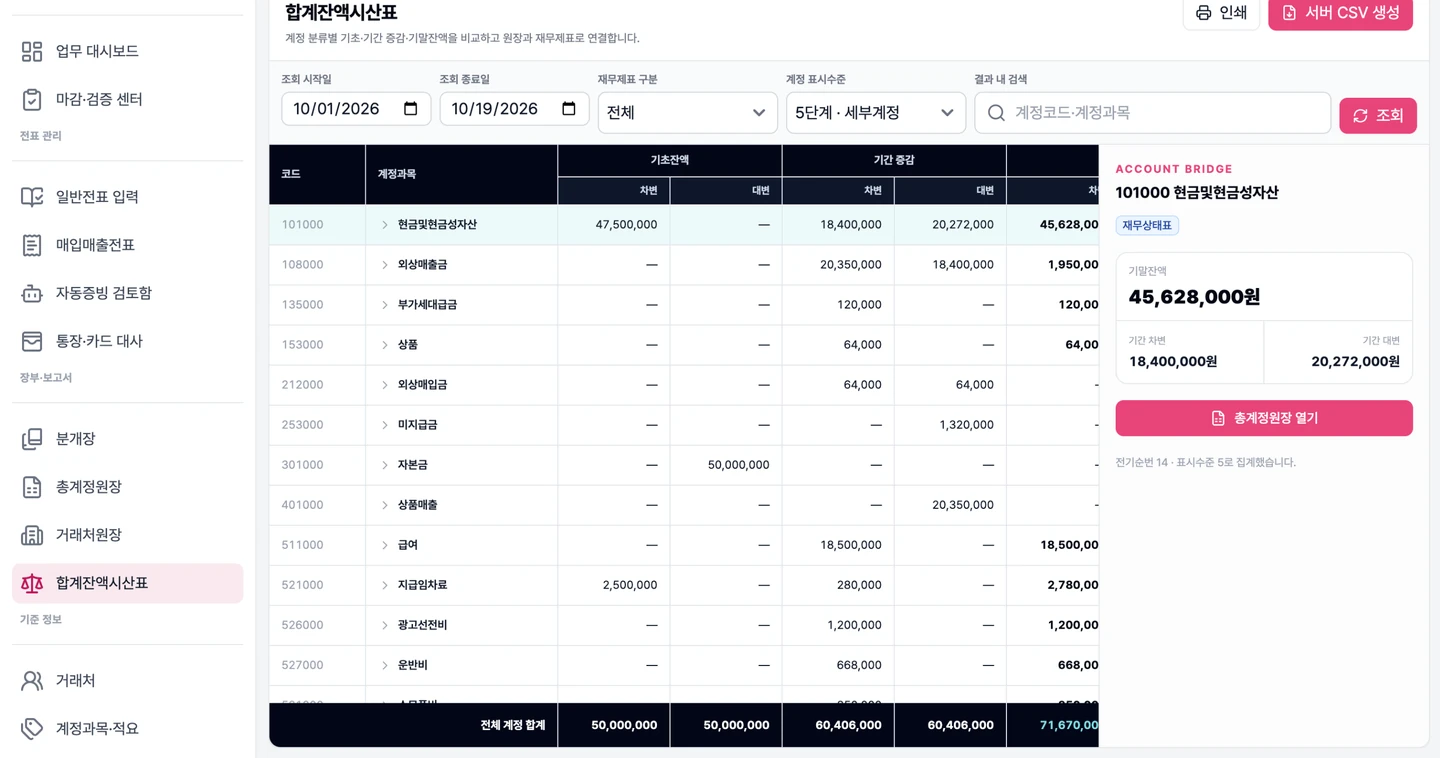The height and width of the screenshot is (758, 1440).
Task: Open calendar picker for 조회 종료일
Action: (x=568, y=109)
